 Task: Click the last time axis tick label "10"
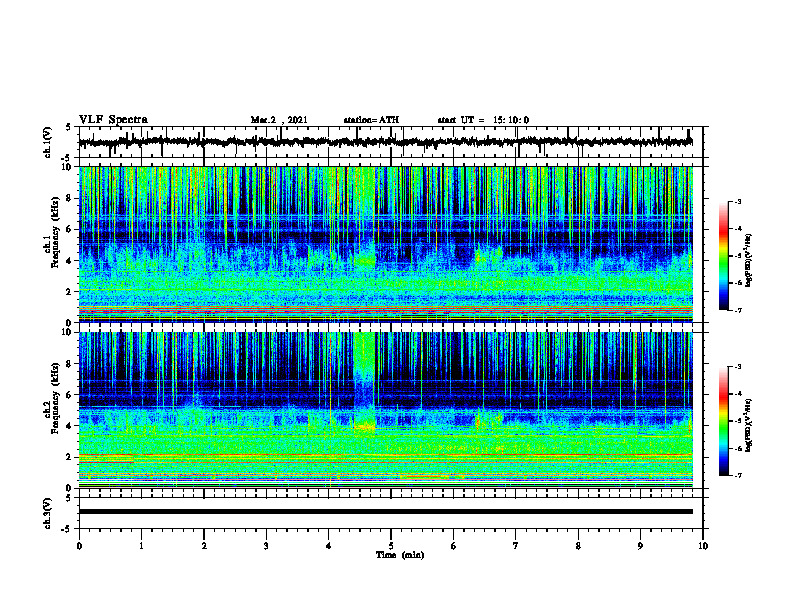pyautogui.click(x=703, y=546)
